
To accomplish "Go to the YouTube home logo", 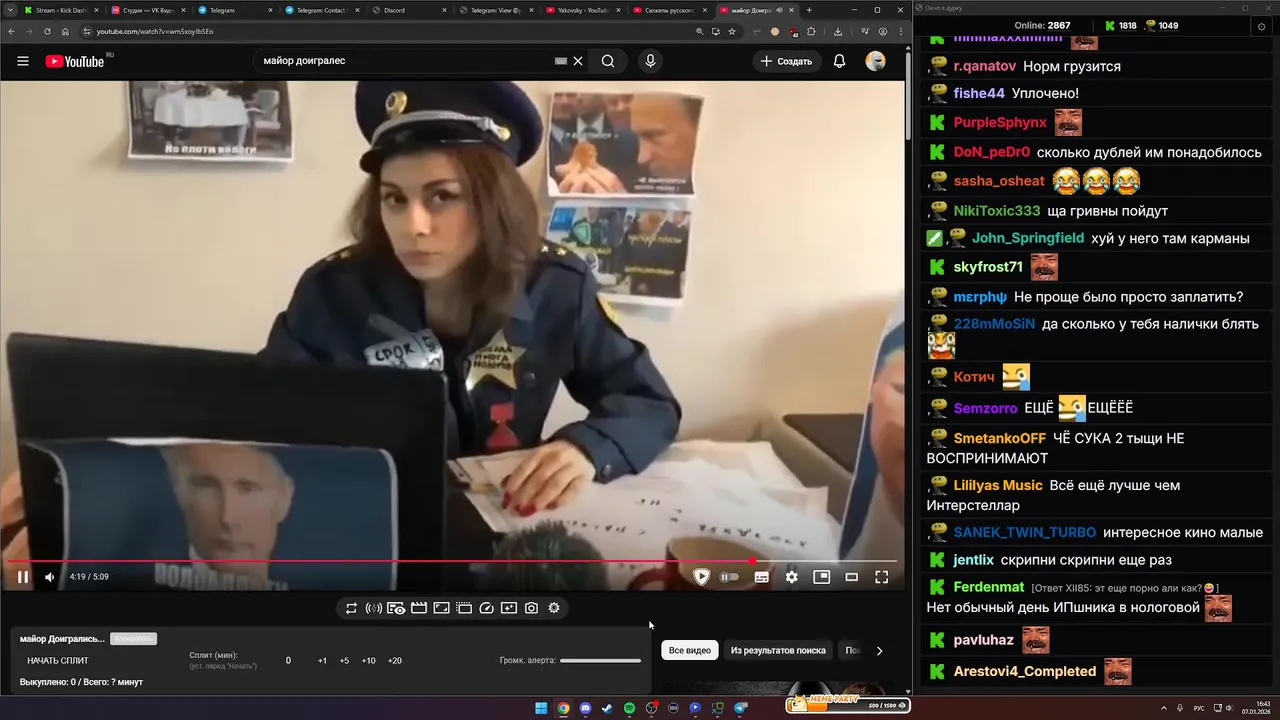I will pos(75,61).
